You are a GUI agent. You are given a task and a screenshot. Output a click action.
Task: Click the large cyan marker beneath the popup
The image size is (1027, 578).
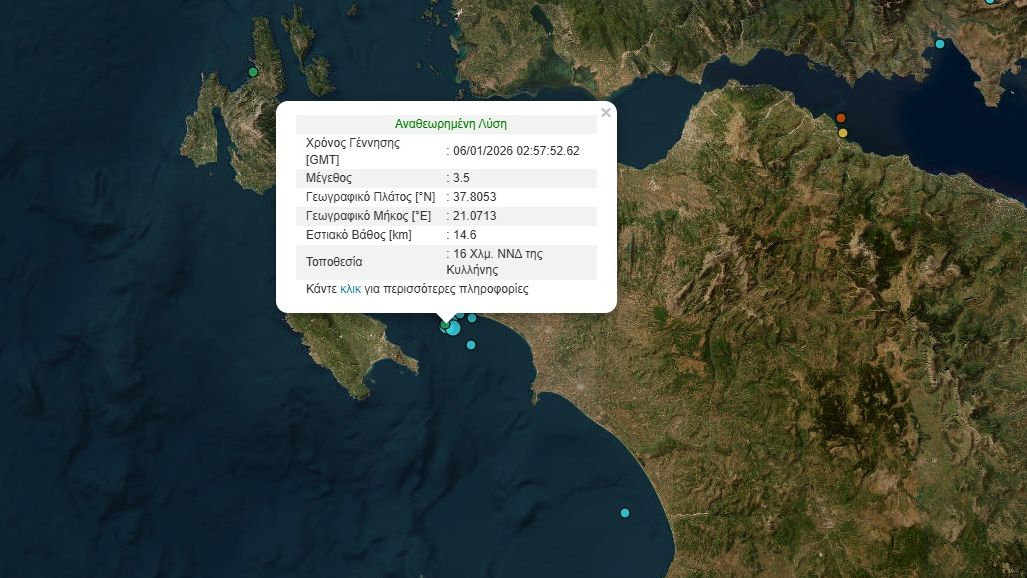click(453, 327)
